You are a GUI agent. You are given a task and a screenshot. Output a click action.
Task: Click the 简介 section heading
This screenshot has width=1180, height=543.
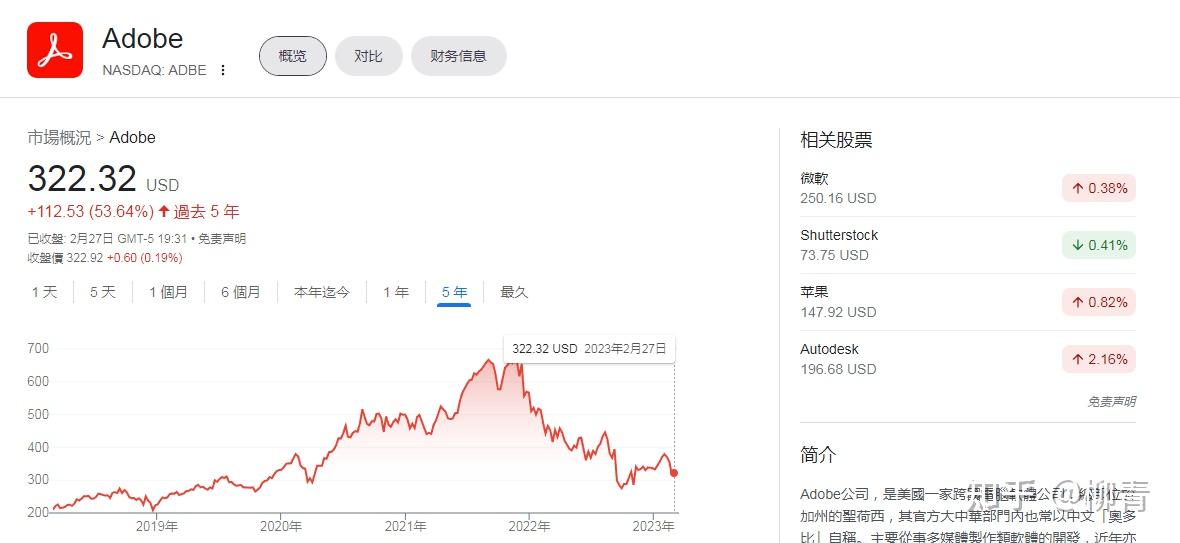click(818, 455)
